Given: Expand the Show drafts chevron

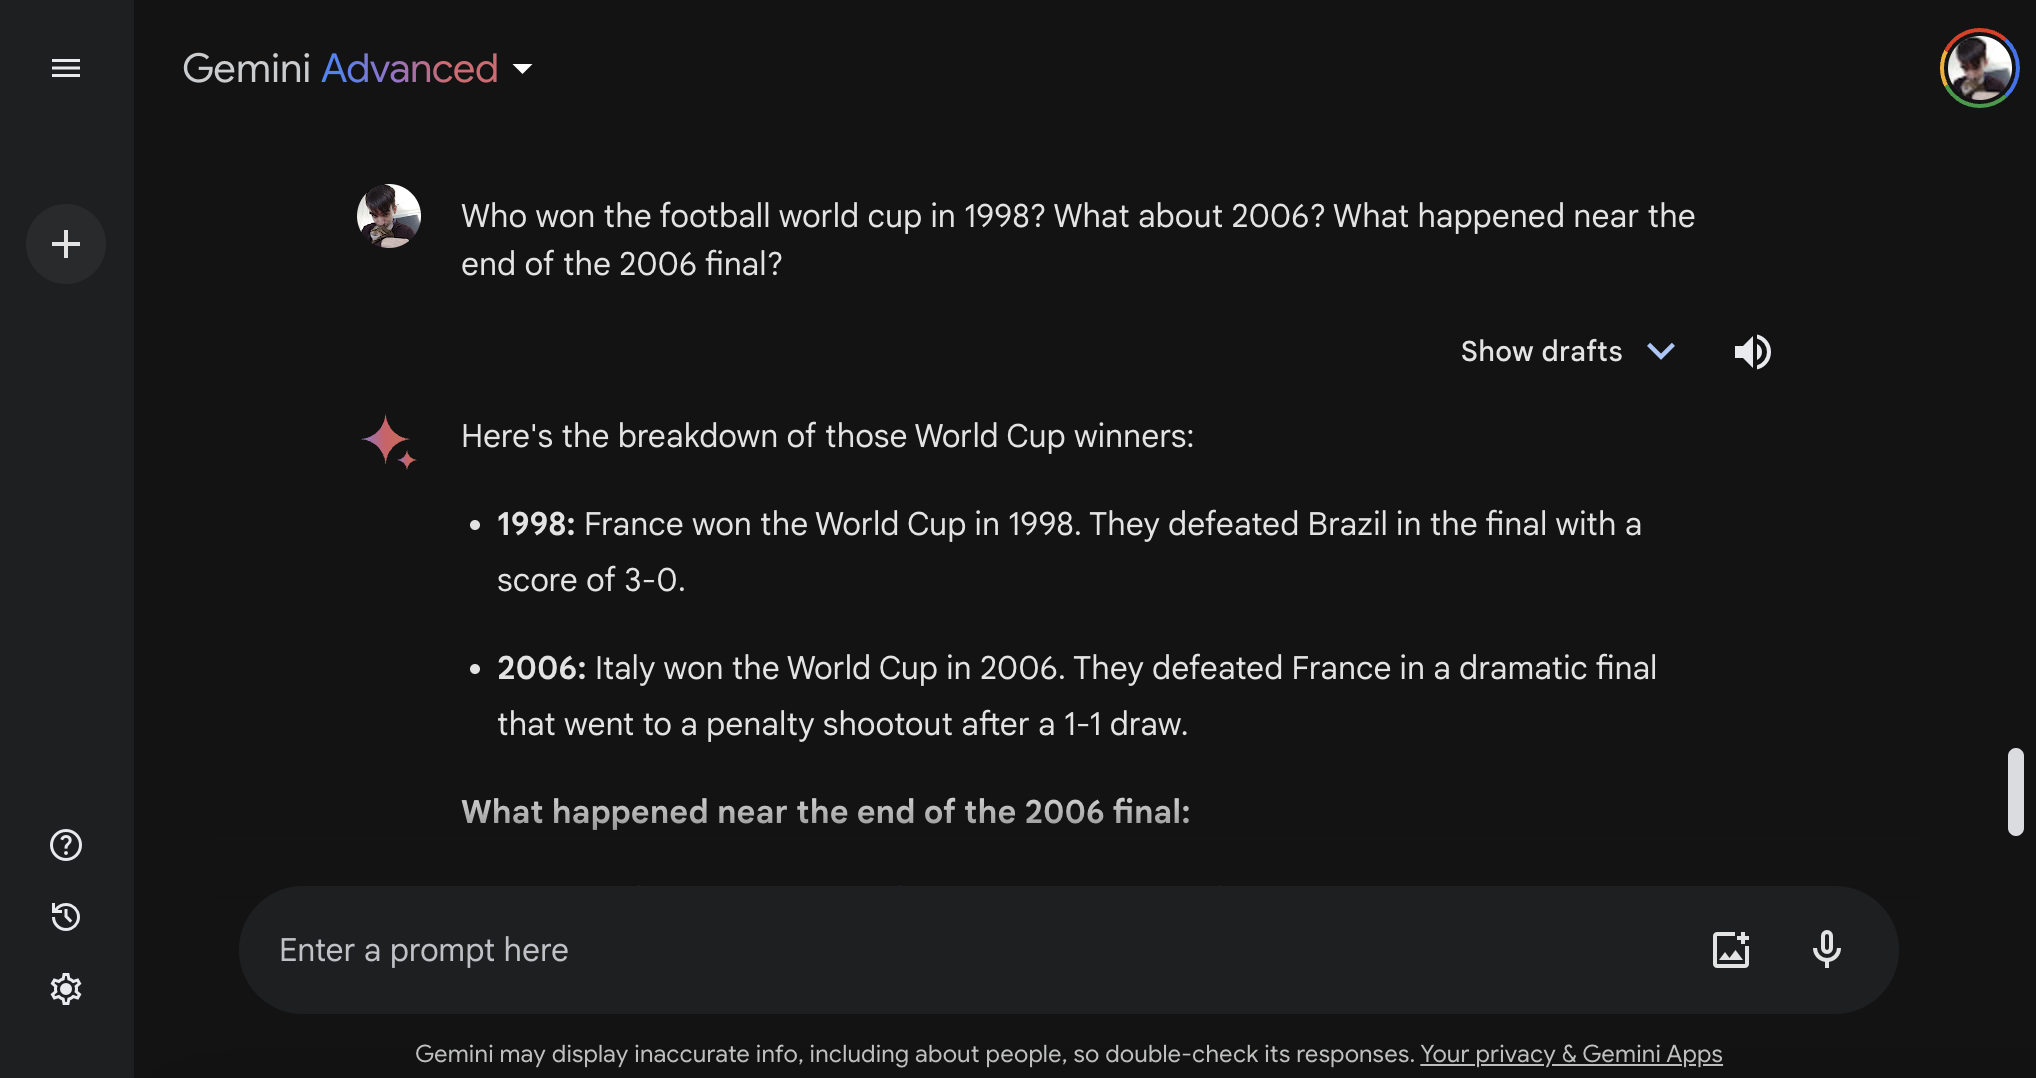Looking at the screenshot, I should pyautogui.click(x=1661, y=351).
